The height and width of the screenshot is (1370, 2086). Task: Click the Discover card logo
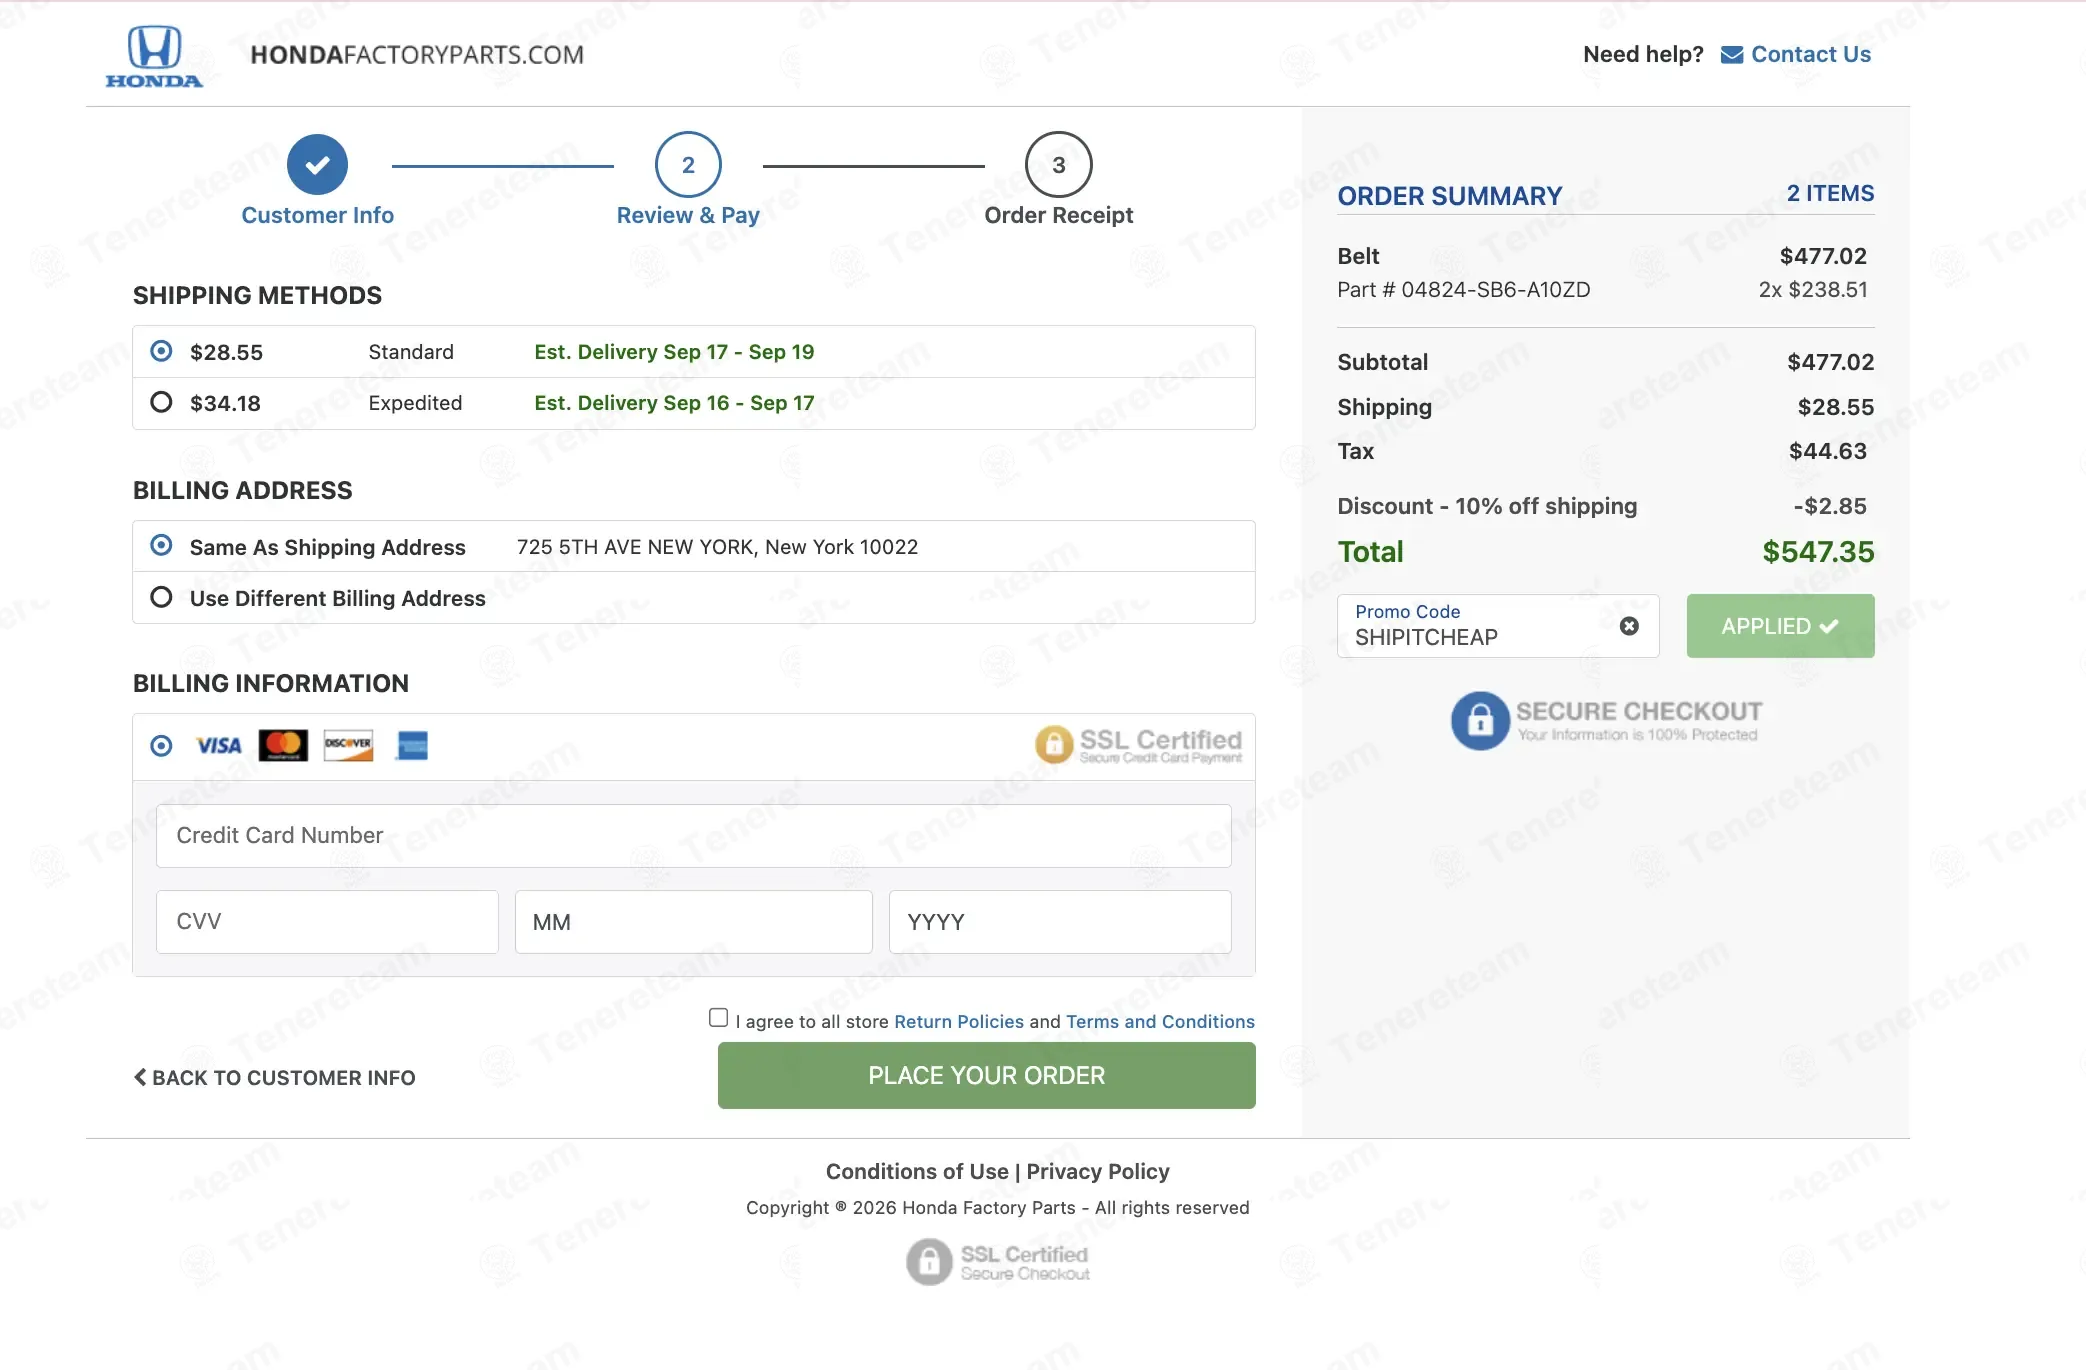tap(348, 746)
